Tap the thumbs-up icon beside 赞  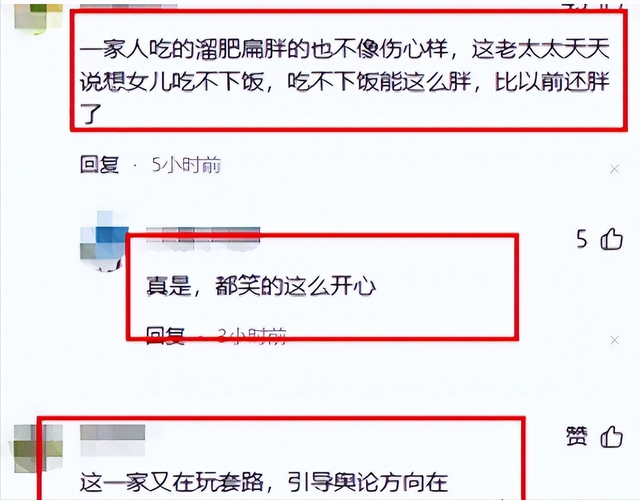pyautogui.click(x=611, y=437)
